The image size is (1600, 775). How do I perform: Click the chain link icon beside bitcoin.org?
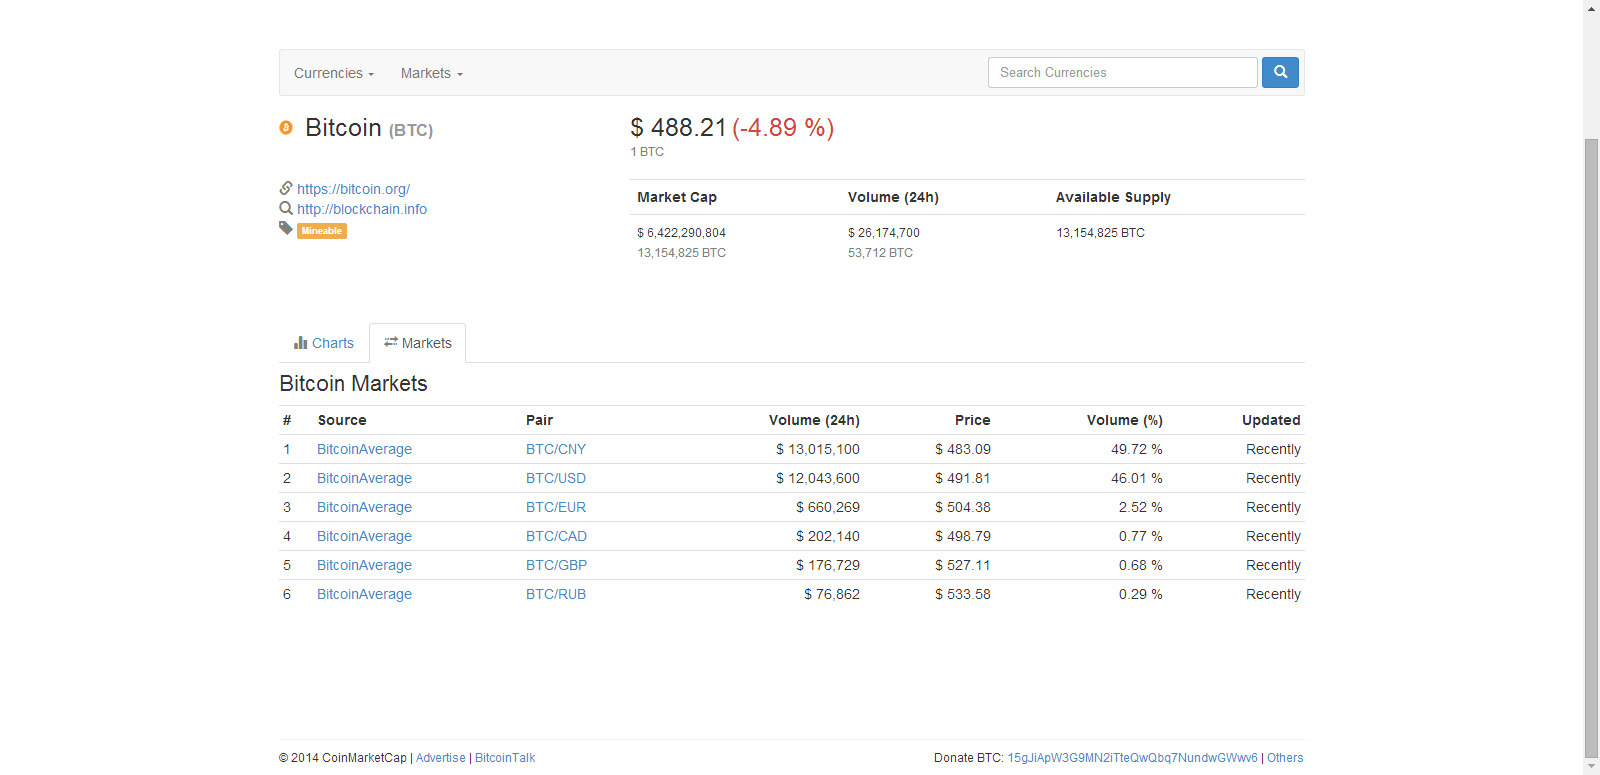tap(286, 188)
